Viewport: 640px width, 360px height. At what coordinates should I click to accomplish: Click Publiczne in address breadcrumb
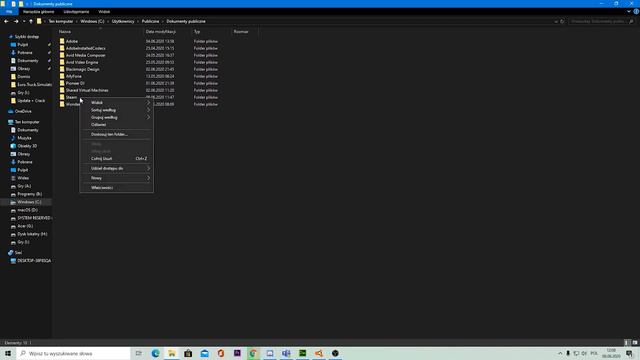[x=150, y=21]
